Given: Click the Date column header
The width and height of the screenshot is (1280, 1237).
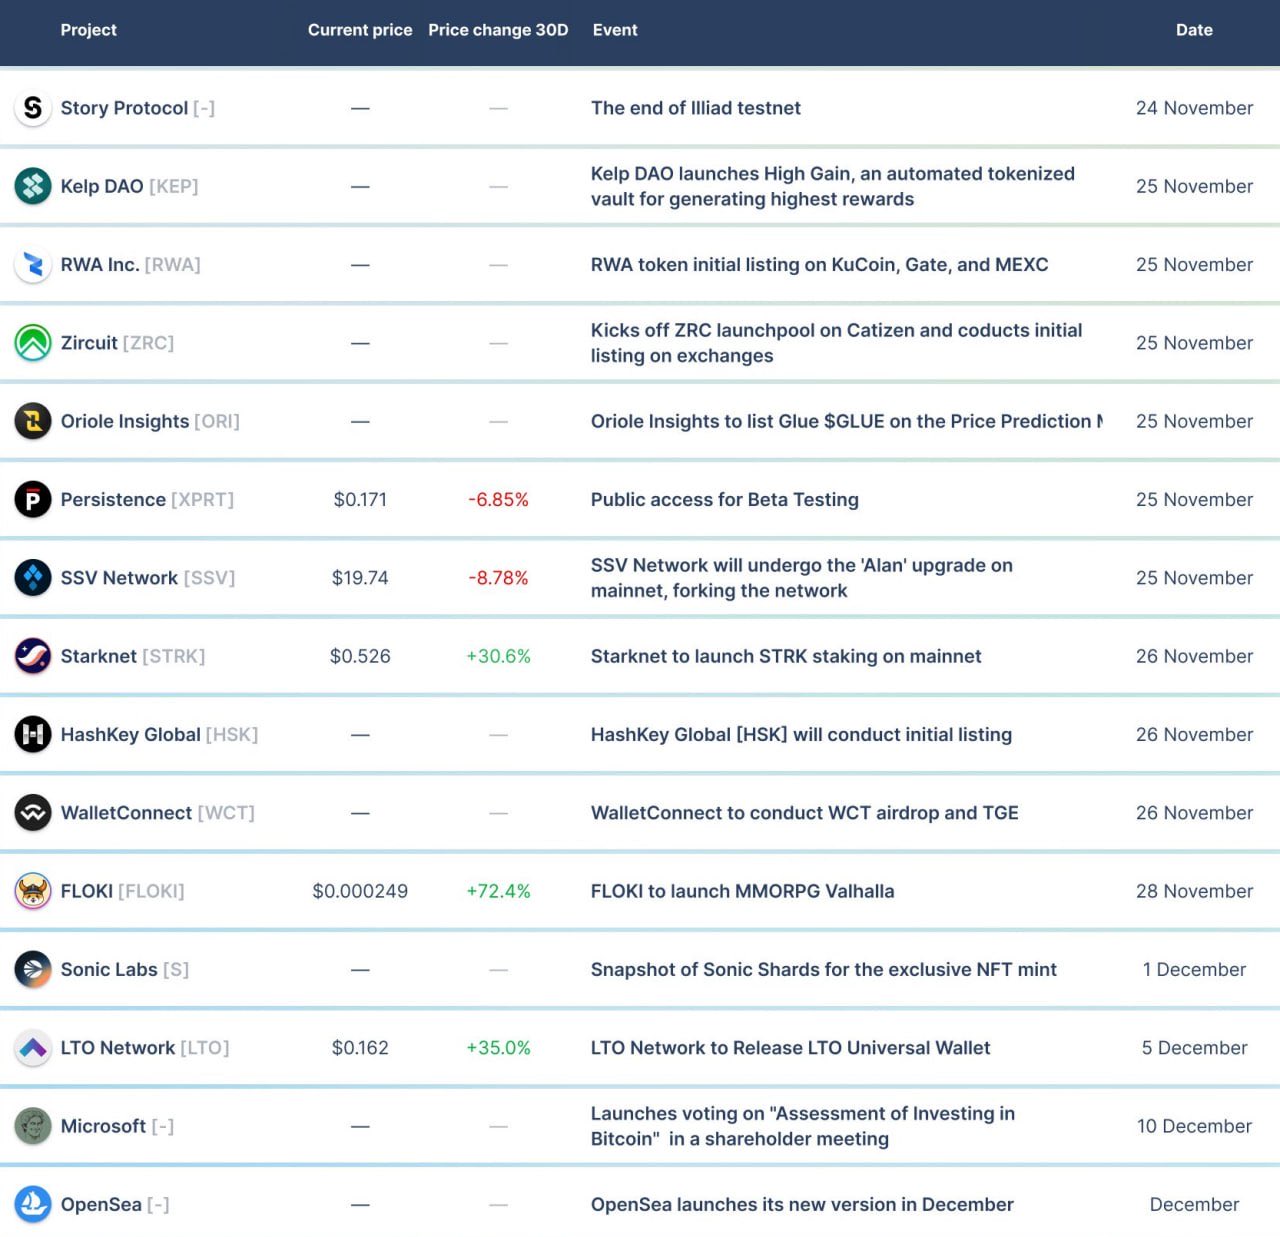Looking at the screenshot, I should click(x=1194, y=30).
